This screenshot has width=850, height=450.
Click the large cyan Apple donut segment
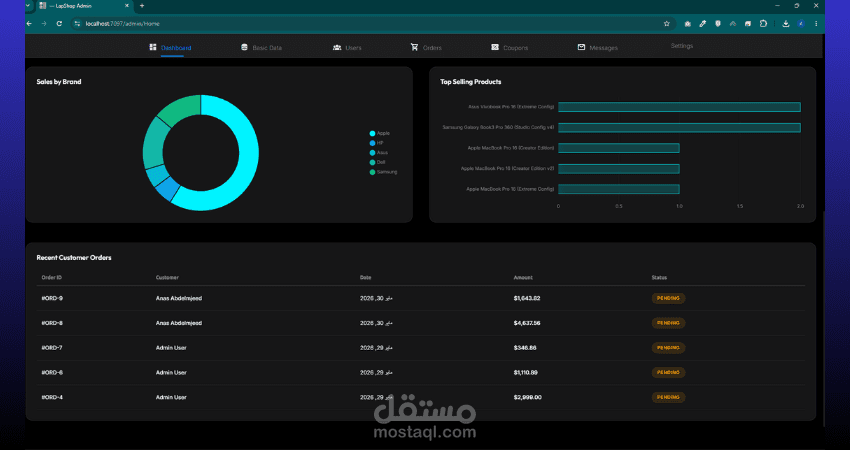pyautogui.click(x=247, y=155)
